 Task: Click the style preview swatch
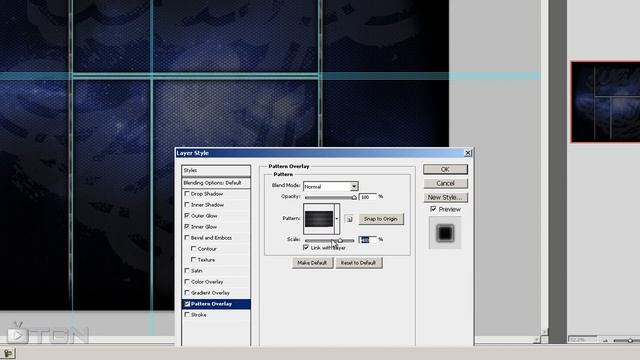445,233
